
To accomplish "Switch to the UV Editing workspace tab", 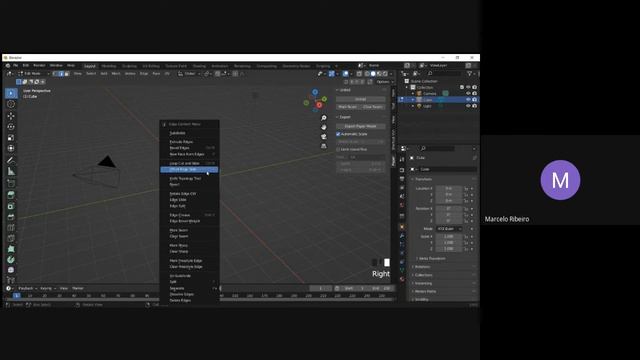I will tap(151, 66).
